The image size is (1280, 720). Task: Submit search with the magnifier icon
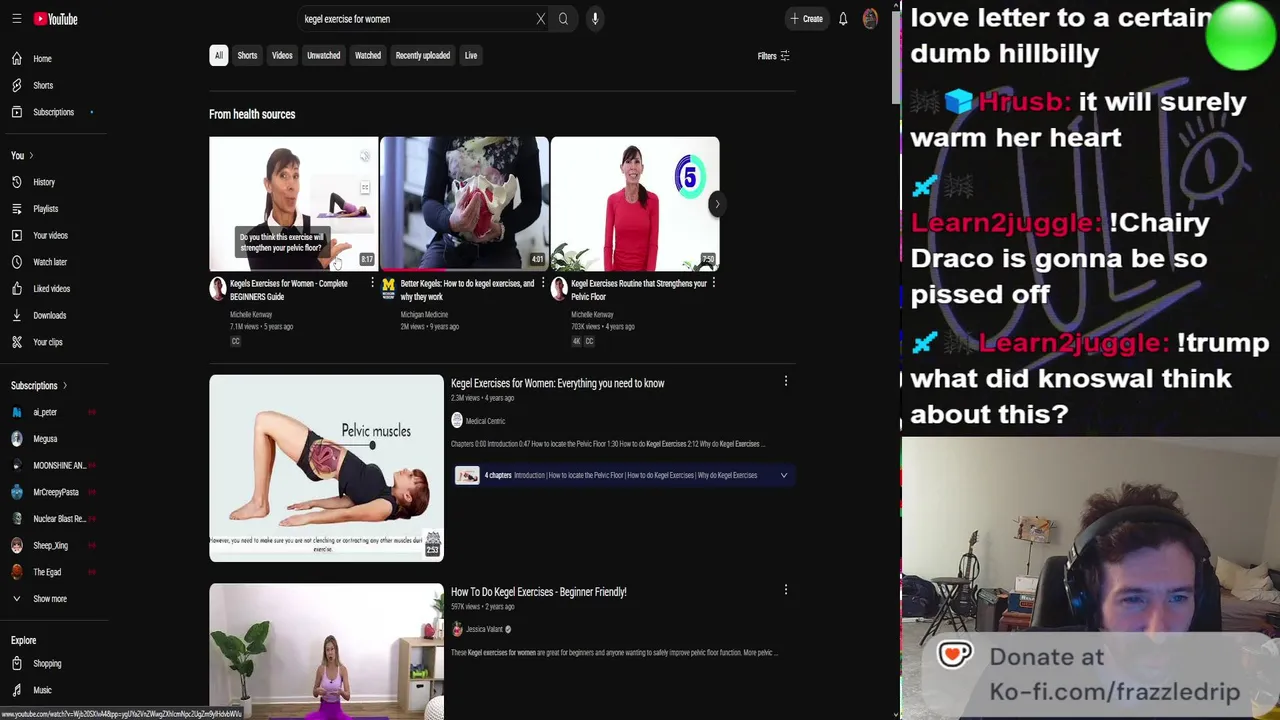pyautogui.click(x=563, y=19)
